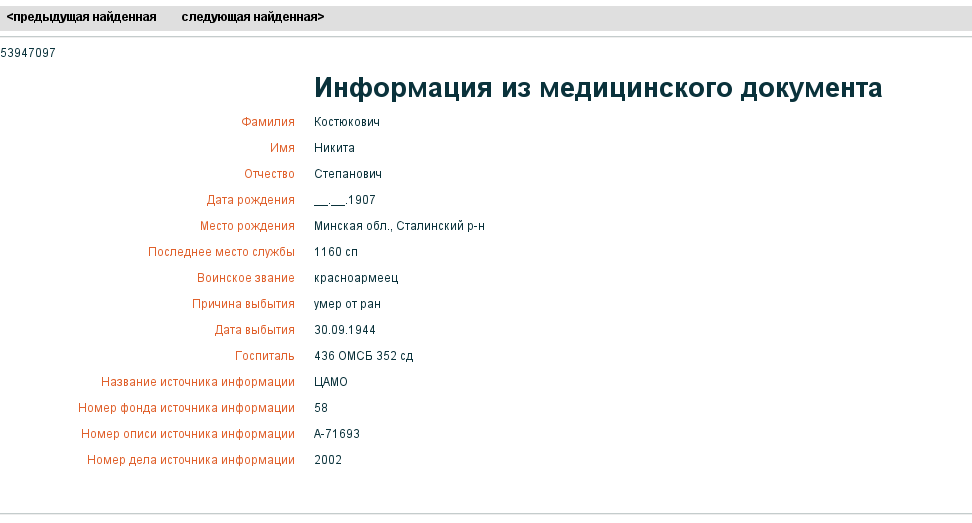Go to the previous found record link
This screenshot has width=972, height=523.
[81, 17]
